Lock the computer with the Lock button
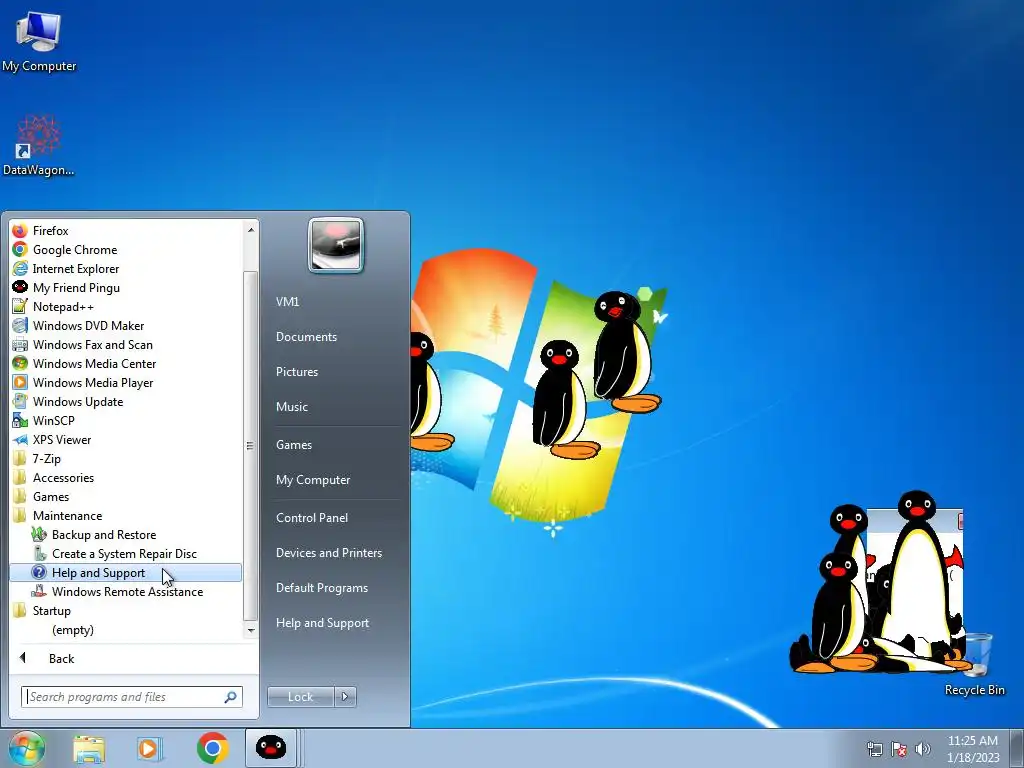This screenshot has height=768, width=1024. coord(300,697)
